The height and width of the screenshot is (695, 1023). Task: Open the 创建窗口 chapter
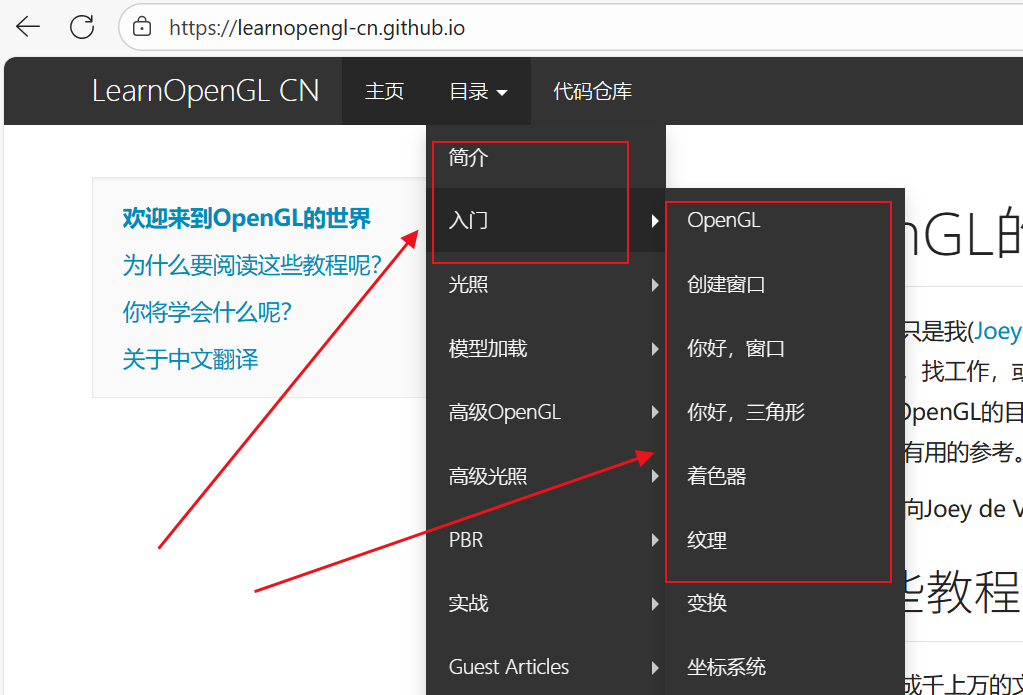[785, 285]
